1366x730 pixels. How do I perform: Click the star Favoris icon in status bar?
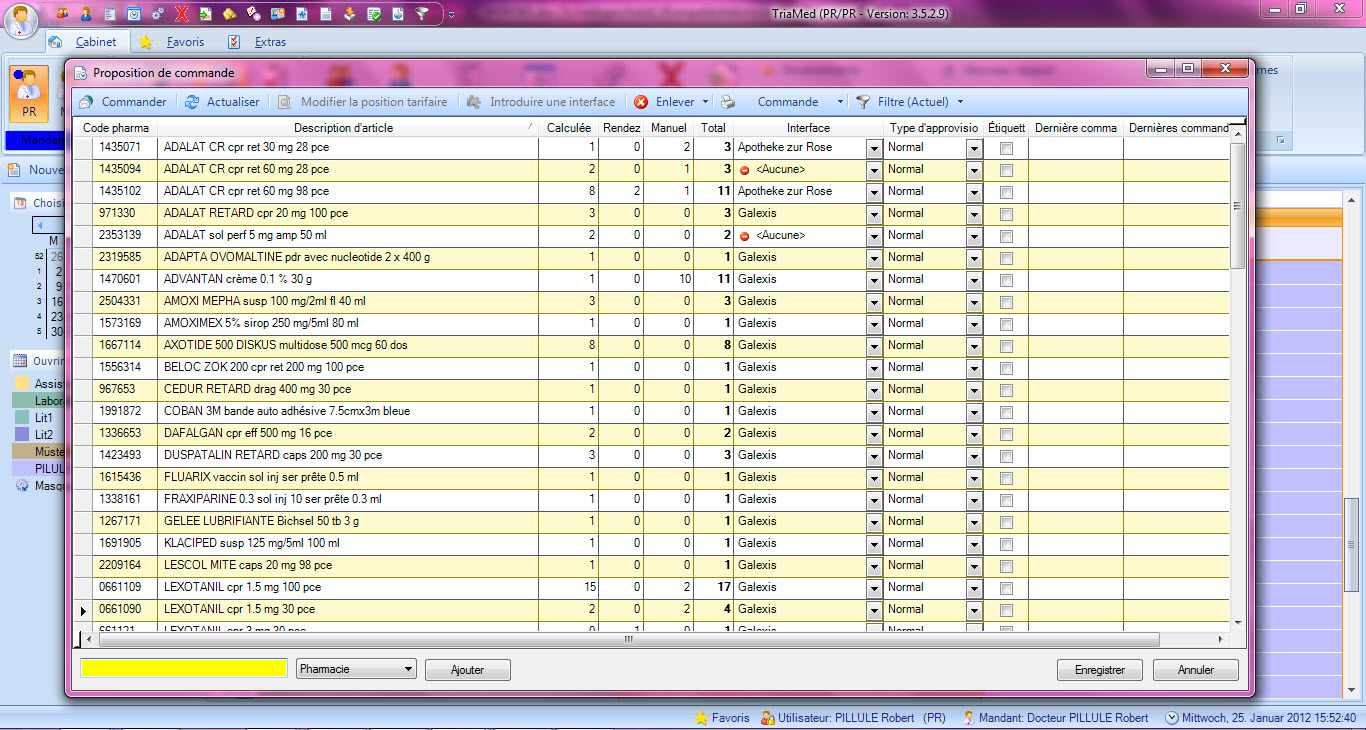(701, 718)
